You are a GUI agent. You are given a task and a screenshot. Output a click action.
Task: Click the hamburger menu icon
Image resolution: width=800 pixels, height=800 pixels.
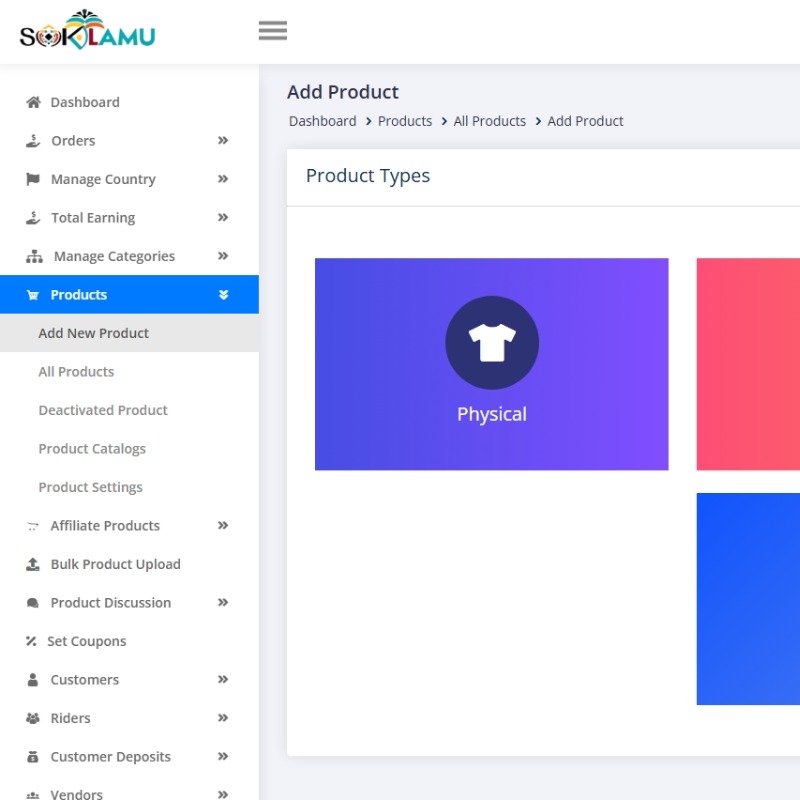click(272, 31)
